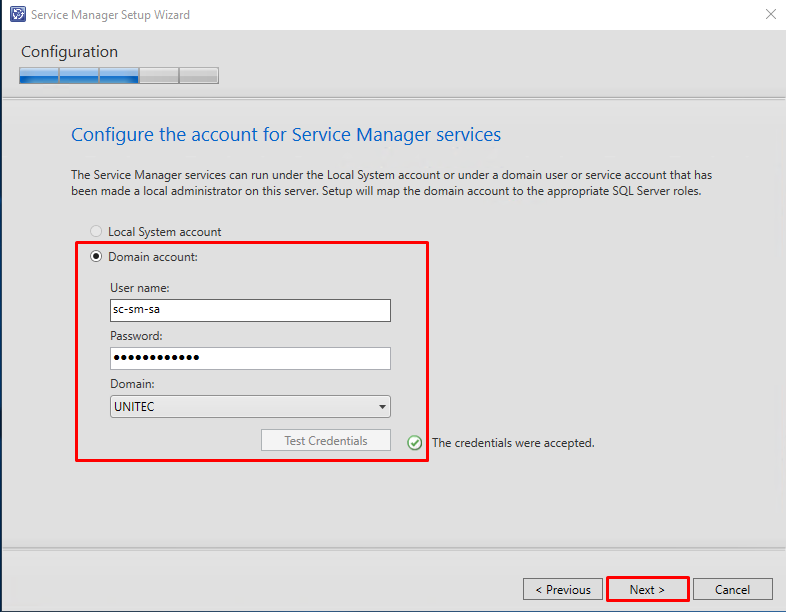Click the 'Service Manager Setup Wizard' title text
786x612 pixels.
[110, 15]
